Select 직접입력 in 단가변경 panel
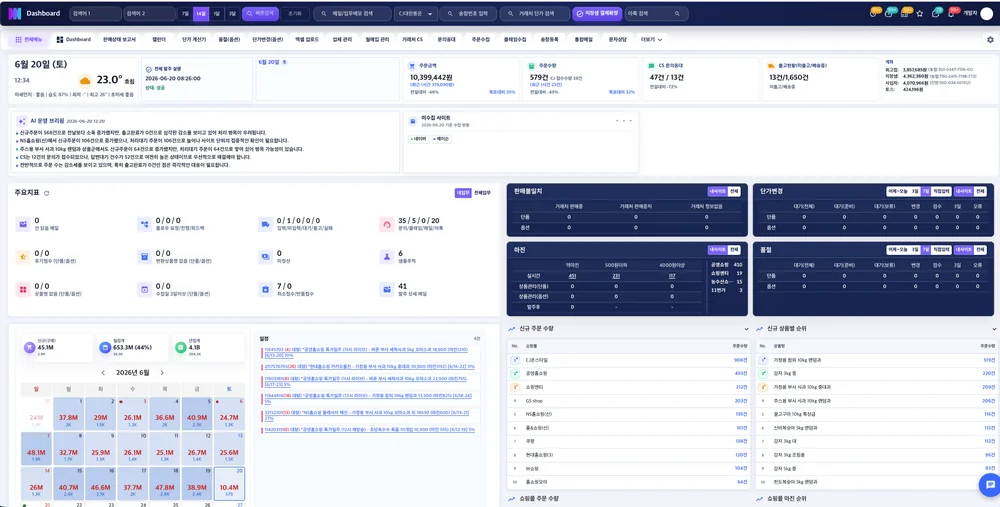The width and height of the screenshot is (1000, 507). pos(941,191)
